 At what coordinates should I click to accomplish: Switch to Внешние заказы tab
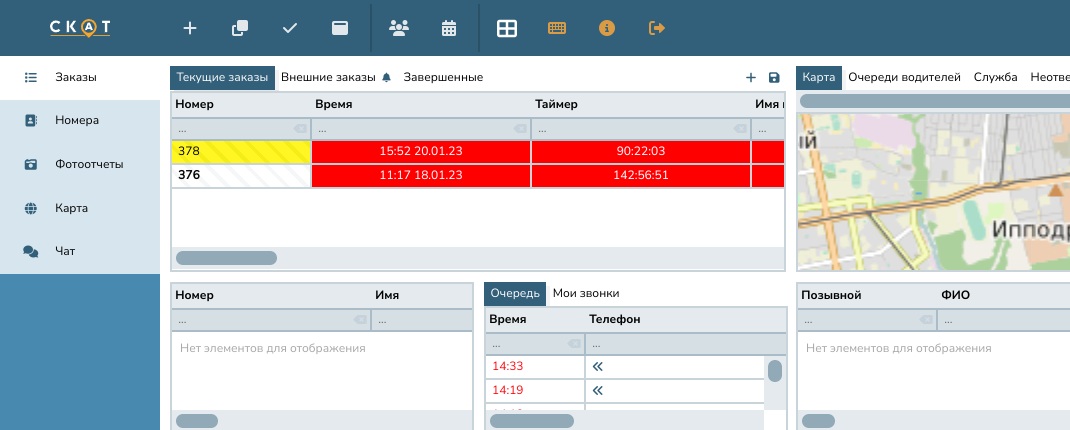329,78
